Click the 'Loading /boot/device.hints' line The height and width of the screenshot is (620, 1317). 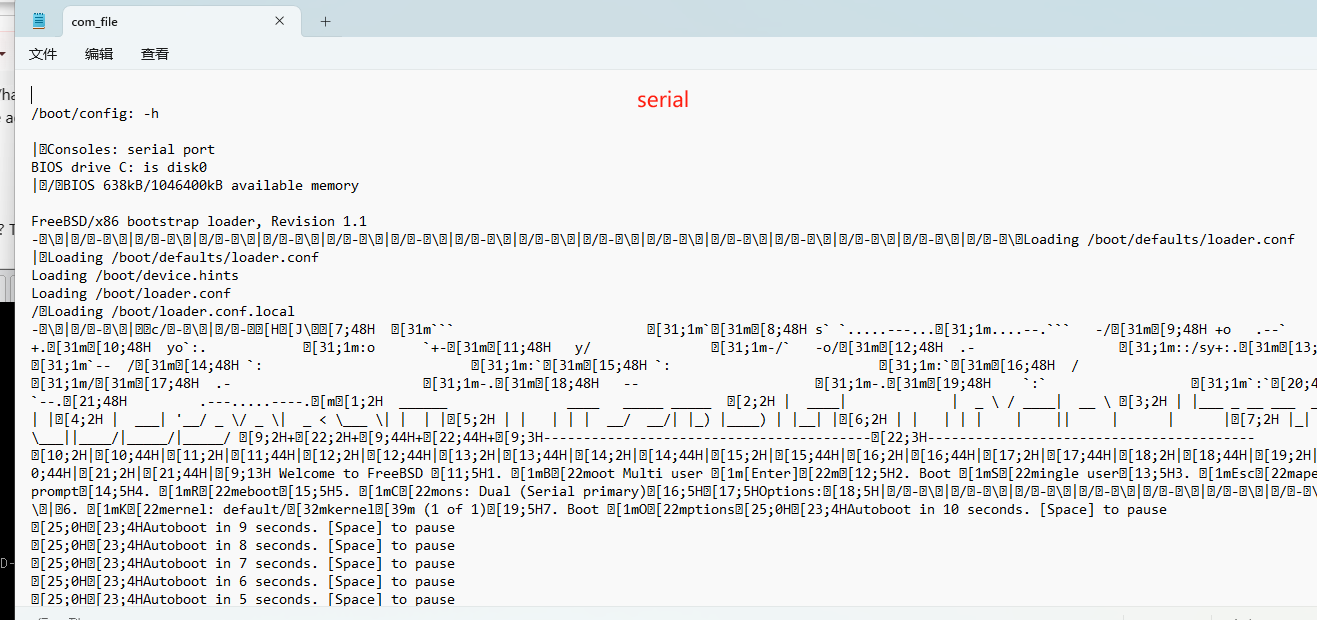135,276
